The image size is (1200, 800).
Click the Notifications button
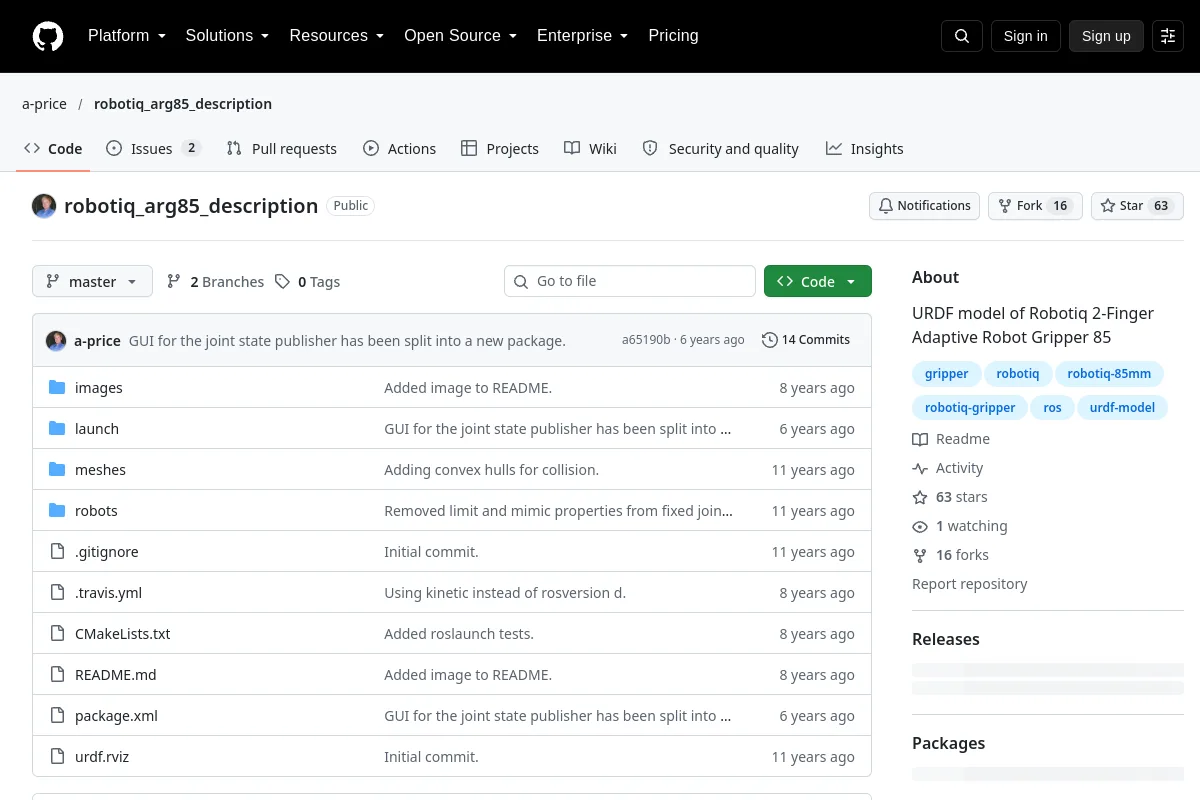924,206
